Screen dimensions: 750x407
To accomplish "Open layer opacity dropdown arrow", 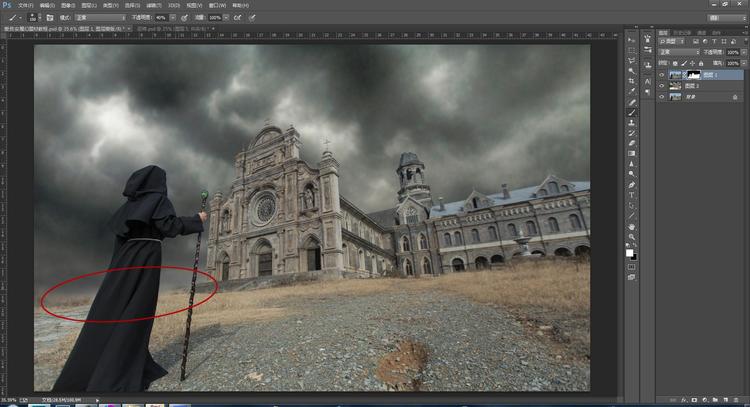I will [744, 52].
